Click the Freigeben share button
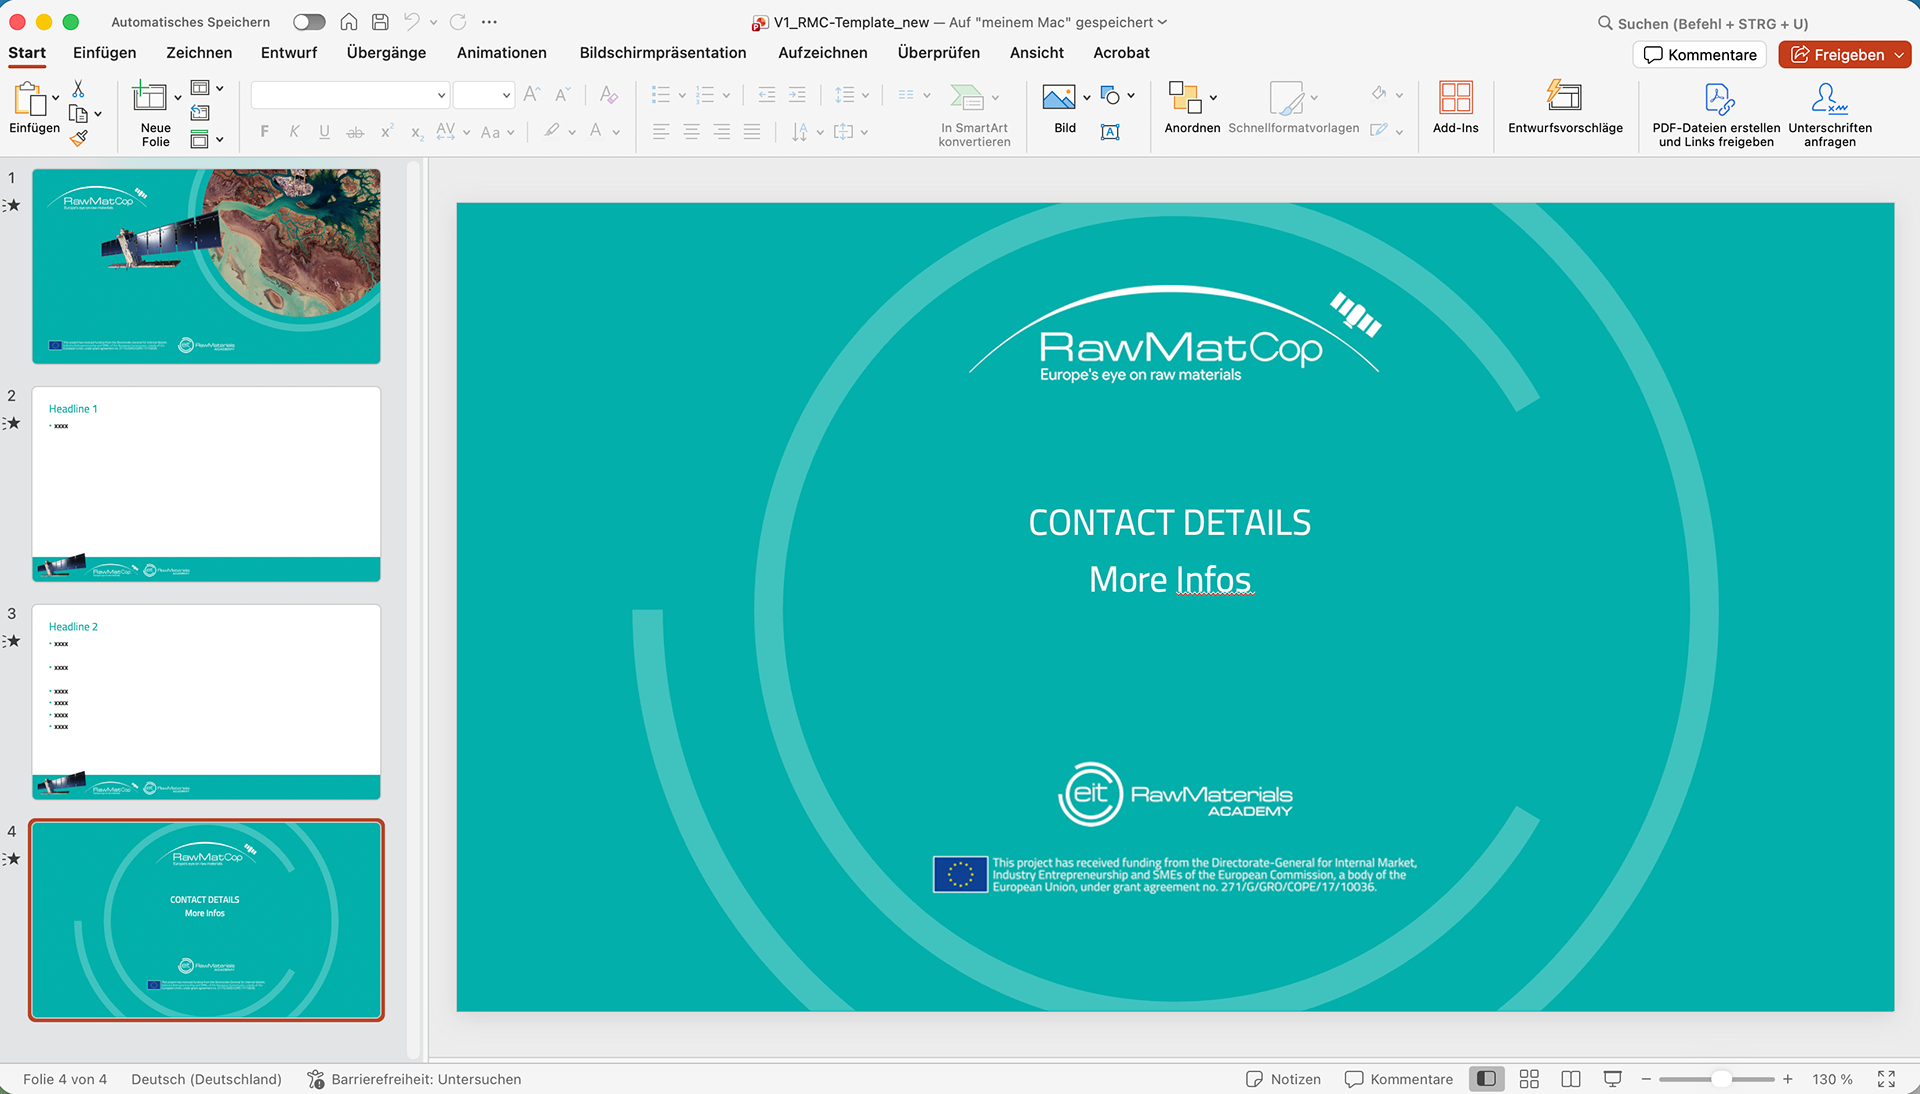The image size is (1920, 1094). [x=1836, y=55]
